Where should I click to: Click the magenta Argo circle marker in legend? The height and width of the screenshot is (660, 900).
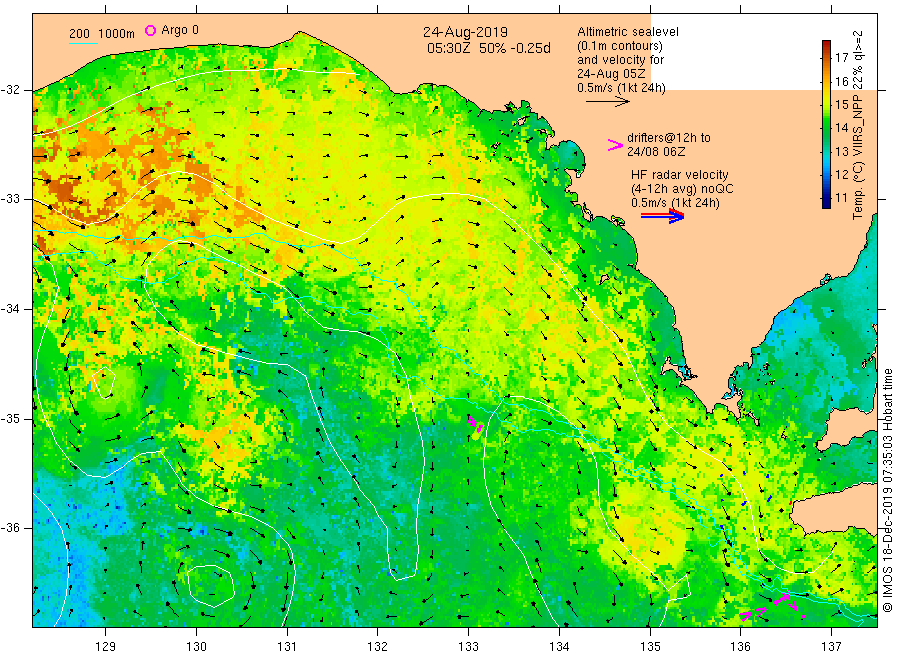click(x=150, y=30)
